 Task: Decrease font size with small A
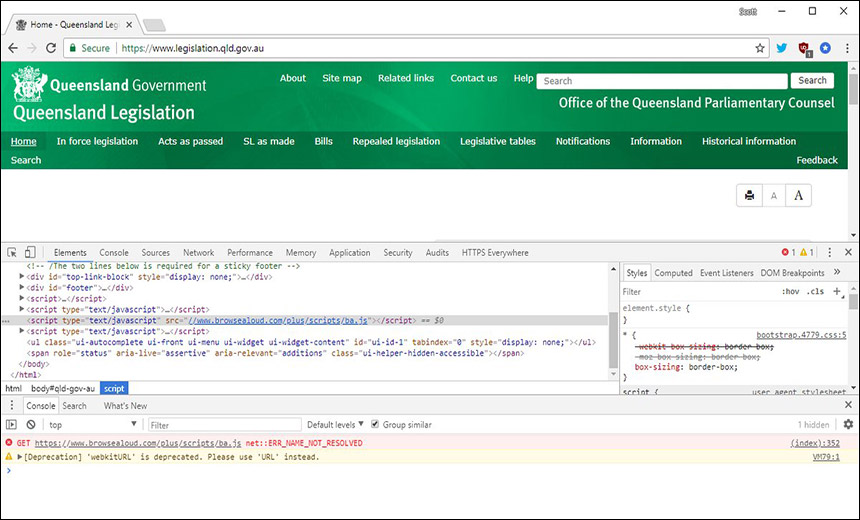click(774, 195)
